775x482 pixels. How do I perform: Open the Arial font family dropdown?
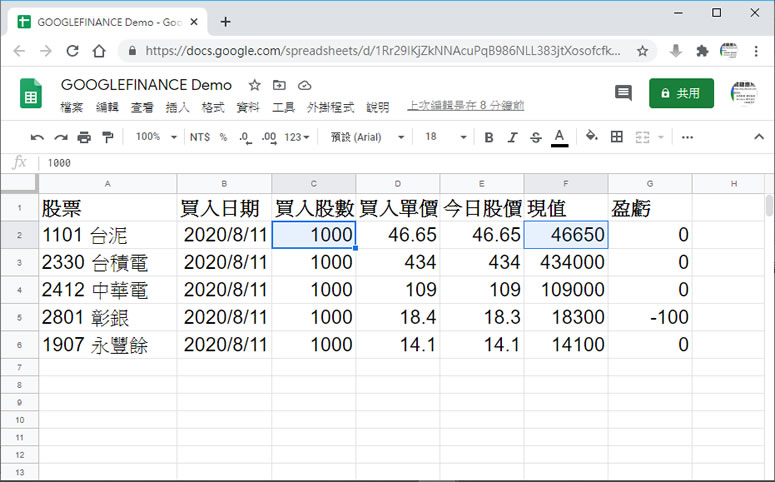367,137
